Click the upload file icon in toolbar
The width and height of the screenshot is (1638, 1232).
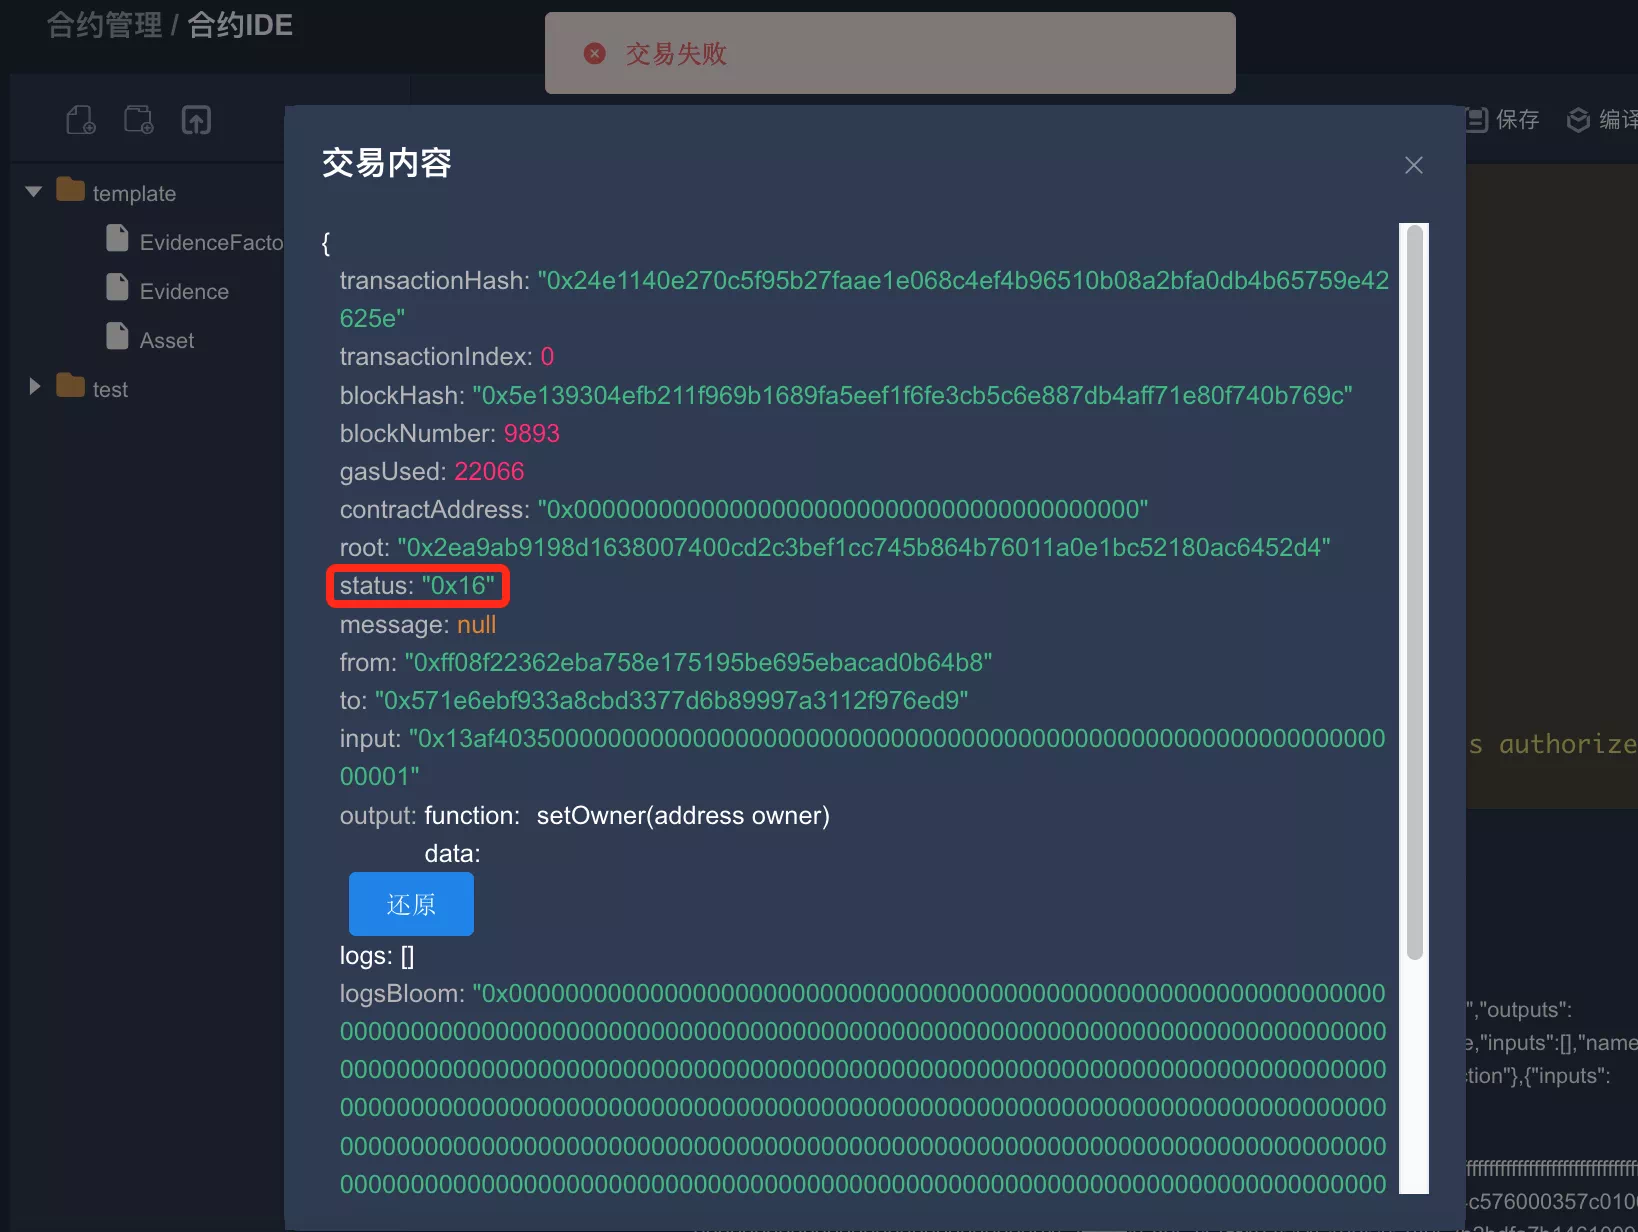(x=196, y=120)
